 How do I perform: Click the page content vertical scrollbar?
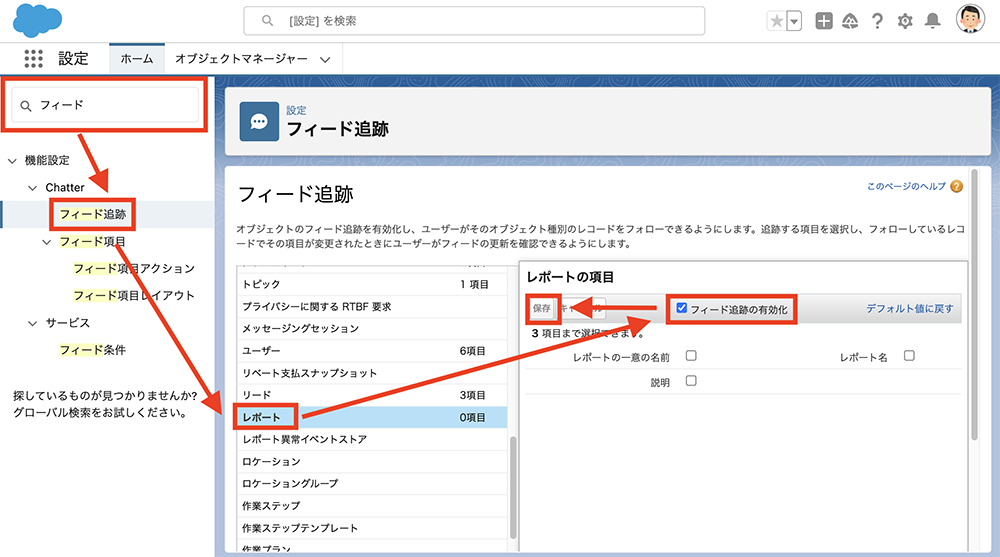pos(974,305)
